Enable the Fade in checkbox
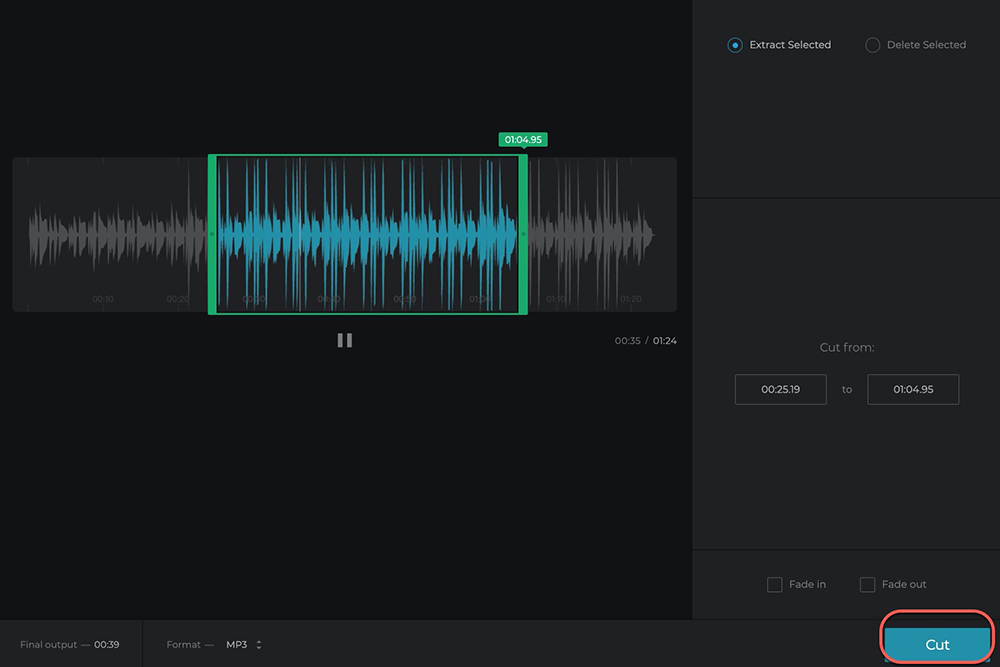 pyautogui.click(x=774, y=584)
